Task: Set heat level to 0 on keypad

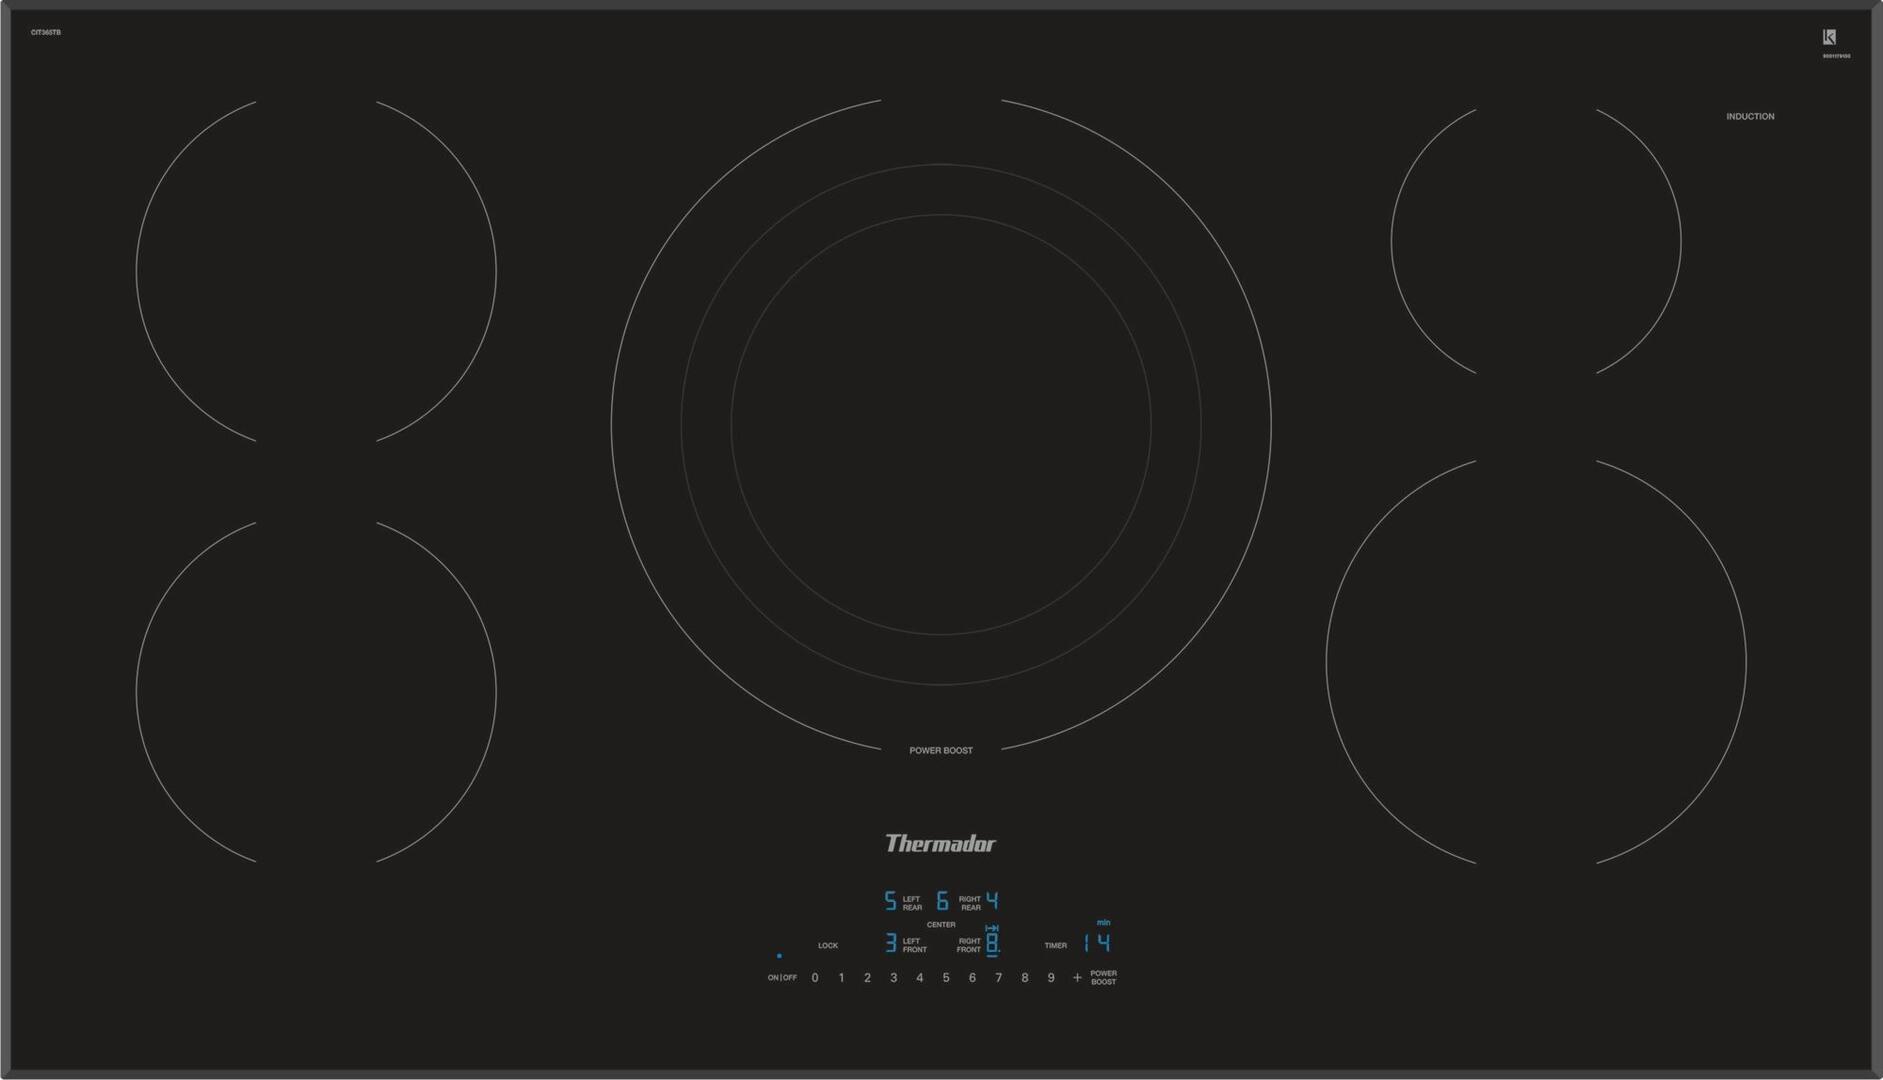Action: [x=815, y=978]
